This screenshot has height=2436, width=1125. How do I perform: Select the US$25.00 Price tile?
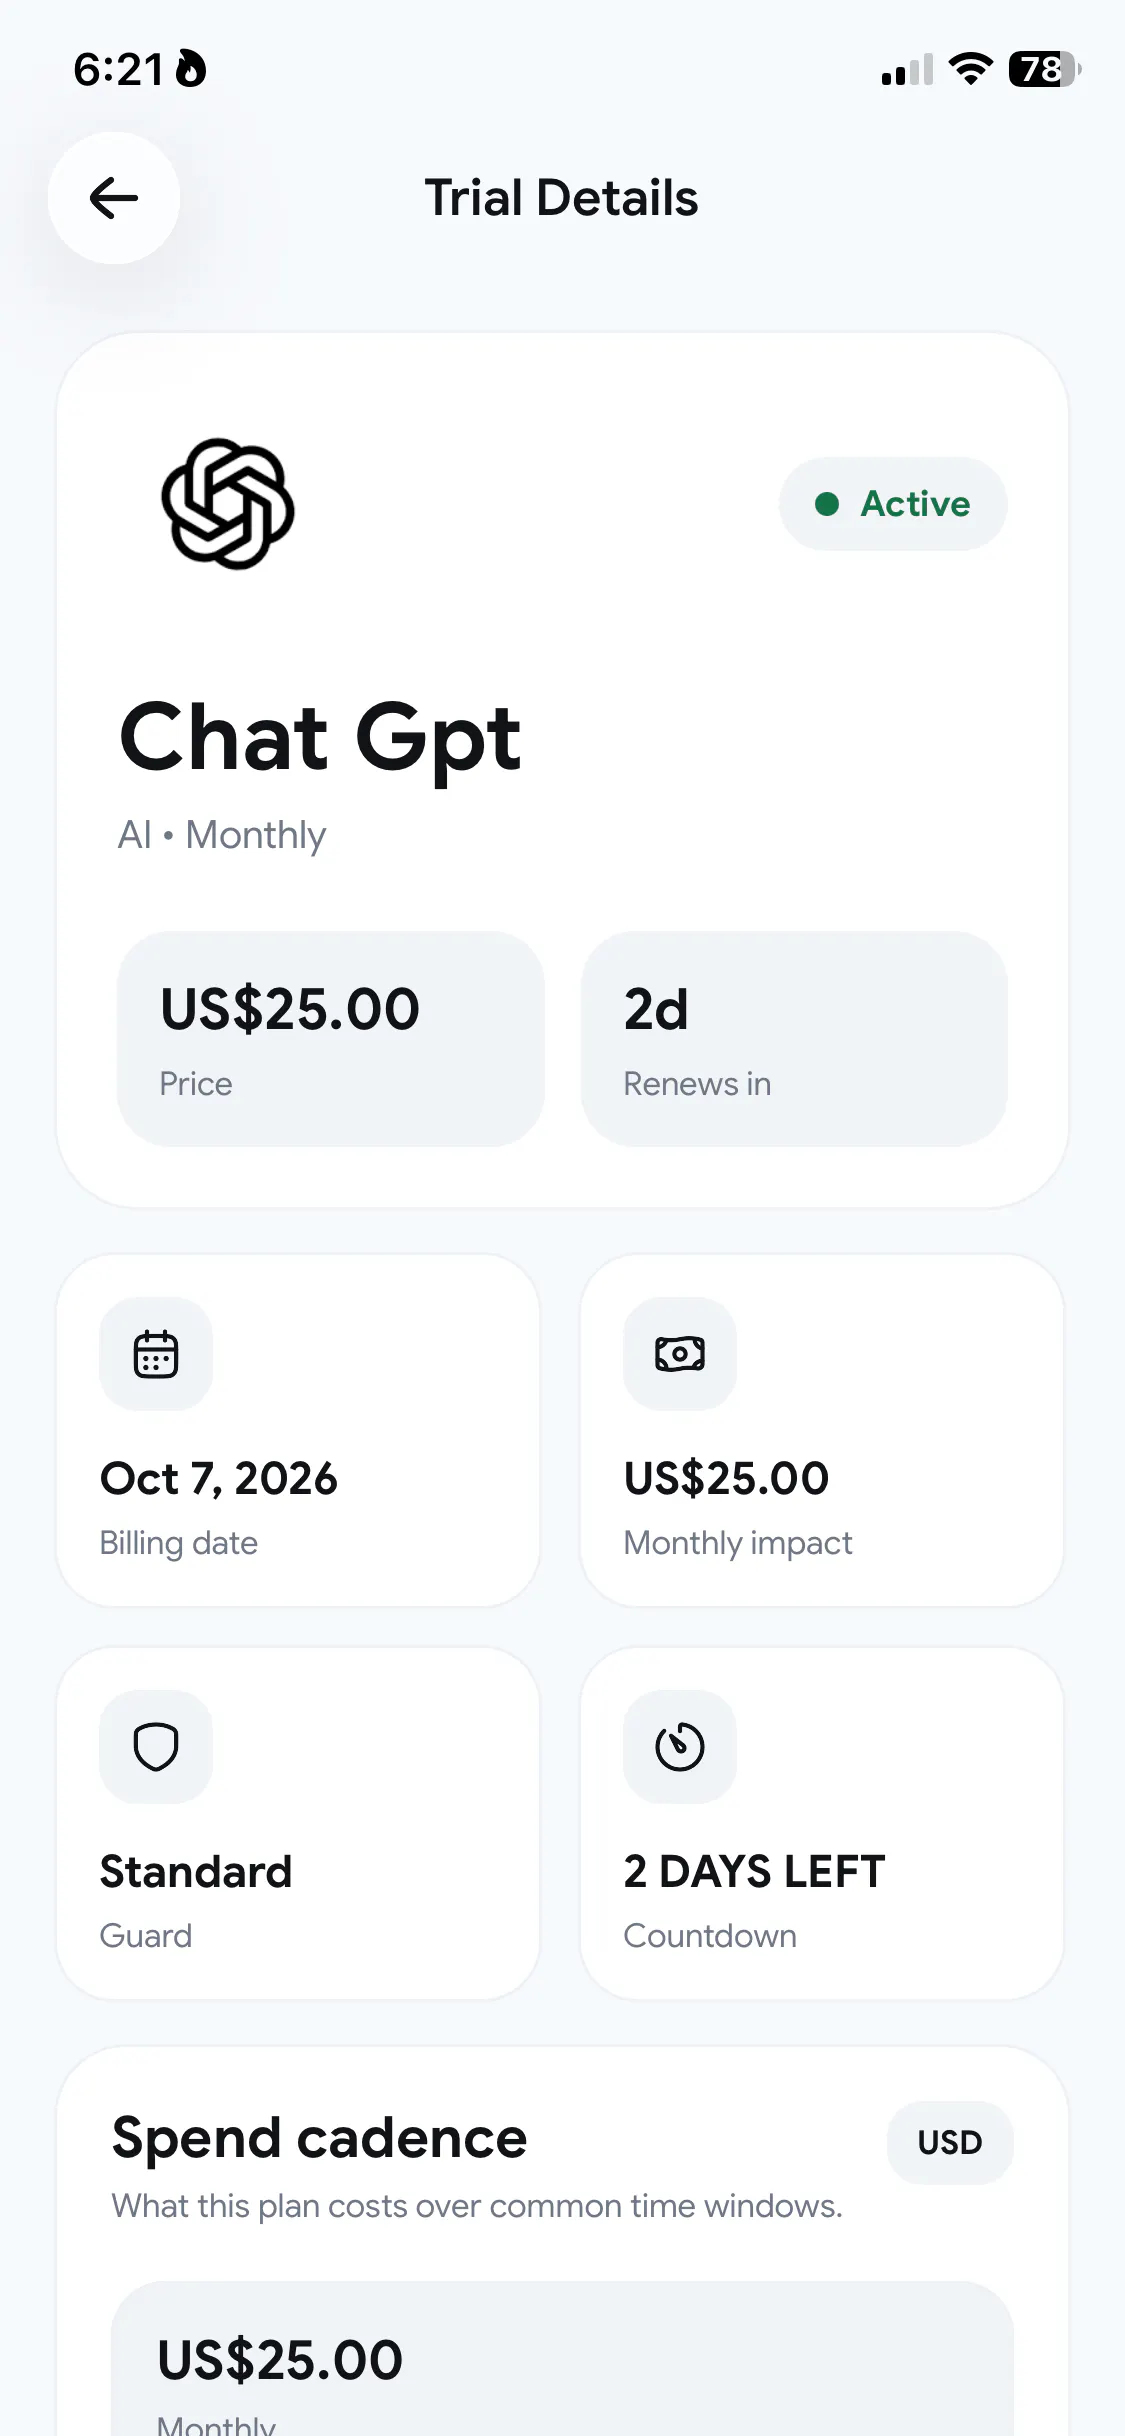331,1039
